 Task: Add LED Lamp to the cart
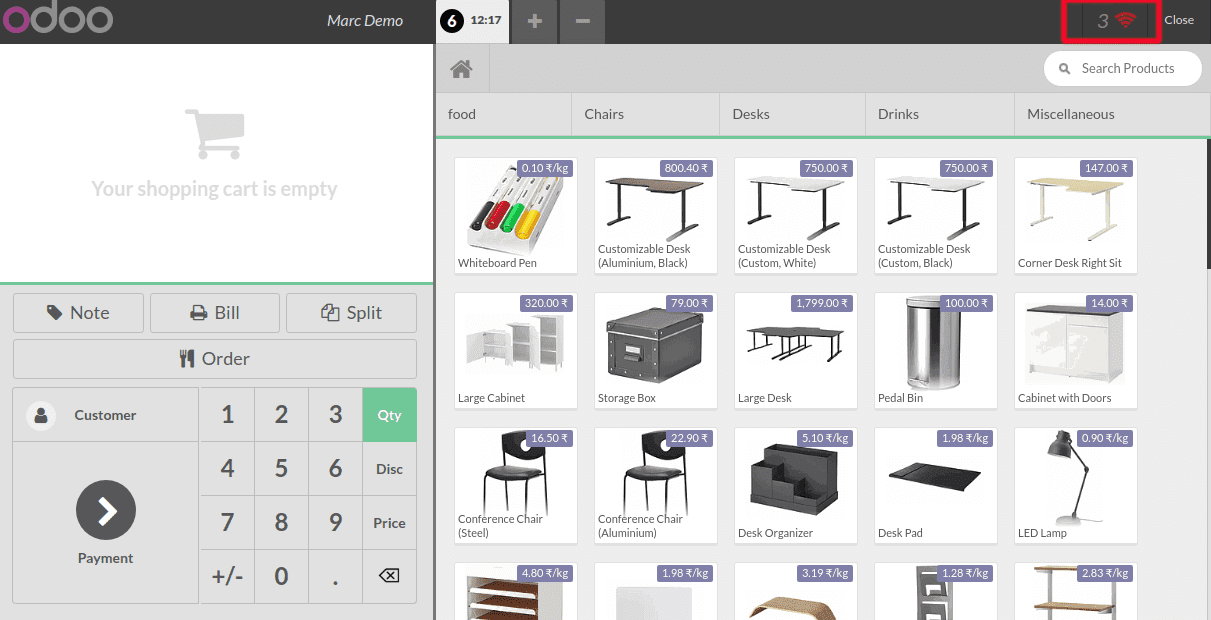pos(1076,485)
